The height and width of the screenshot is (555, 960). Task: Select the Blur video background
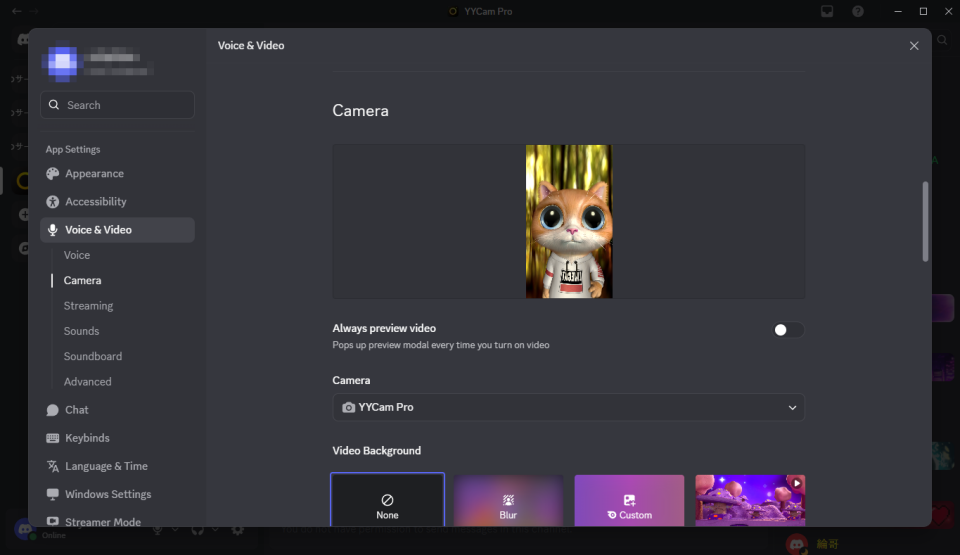point(508,500)
